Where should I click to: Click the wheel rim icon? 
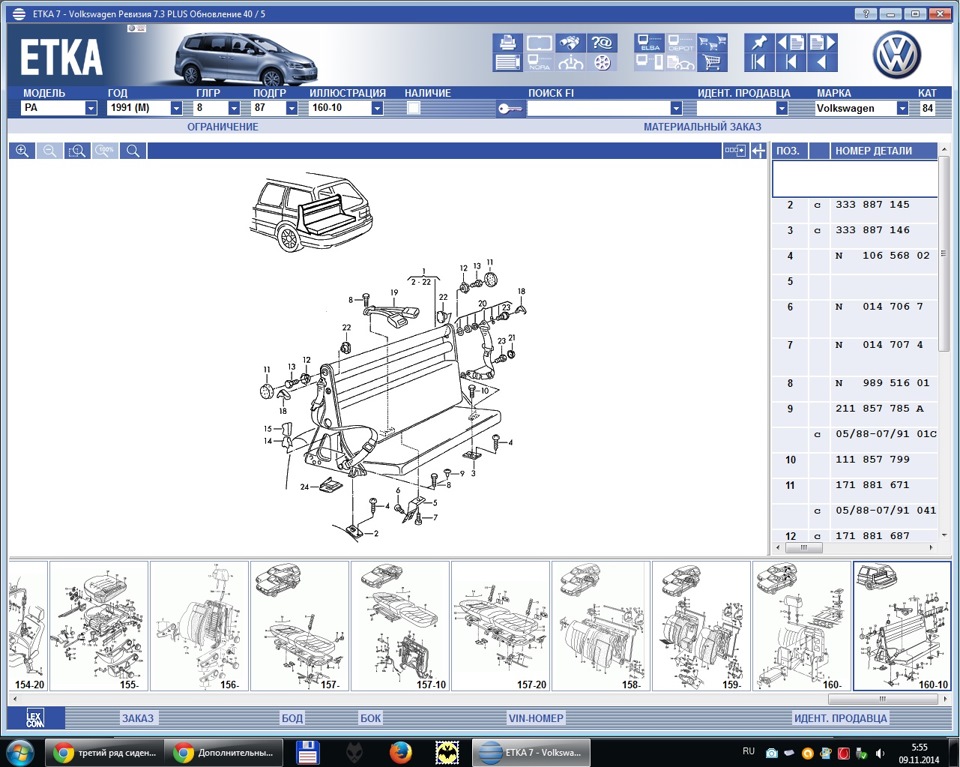602,62
